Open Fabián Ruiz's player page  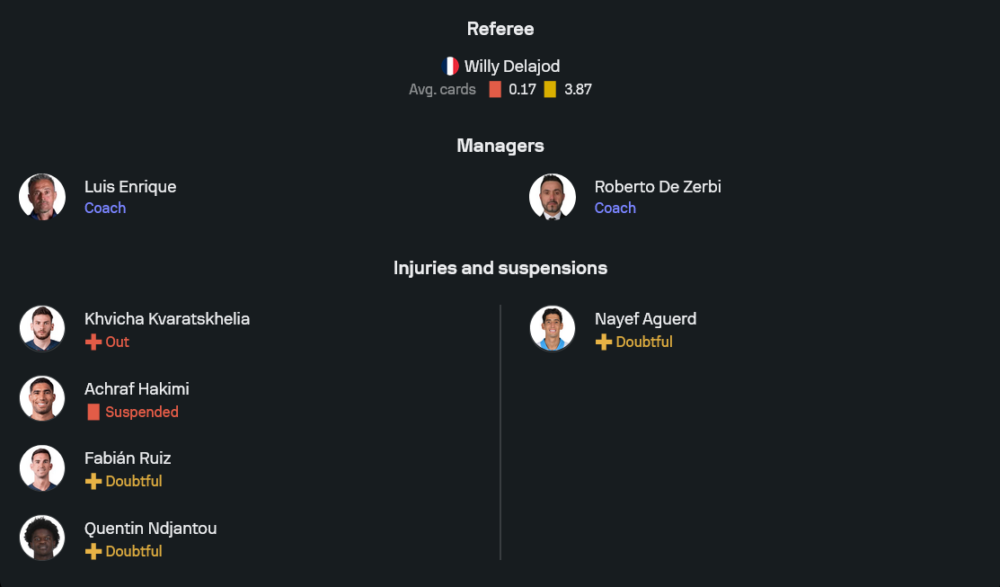pos(127,458)
